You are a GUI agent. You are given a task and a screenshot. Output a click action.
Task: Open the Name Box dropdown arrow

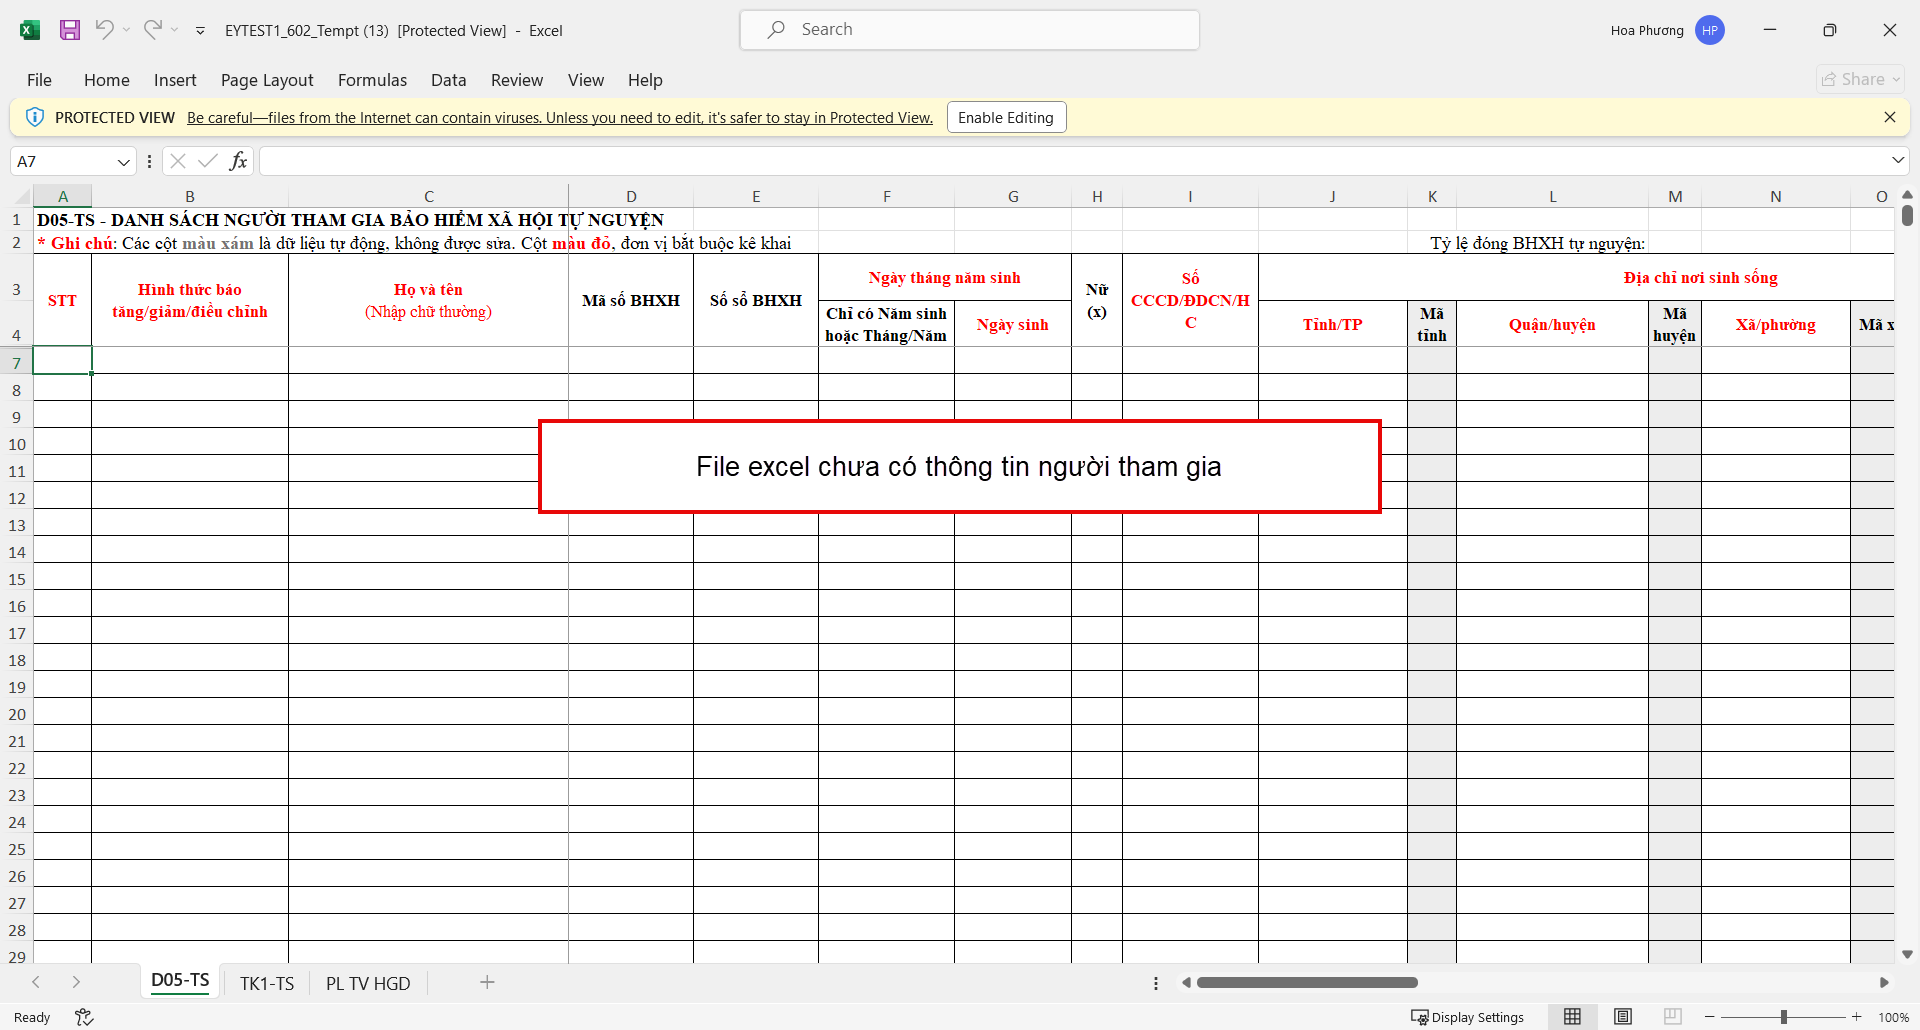coord(123,162)
